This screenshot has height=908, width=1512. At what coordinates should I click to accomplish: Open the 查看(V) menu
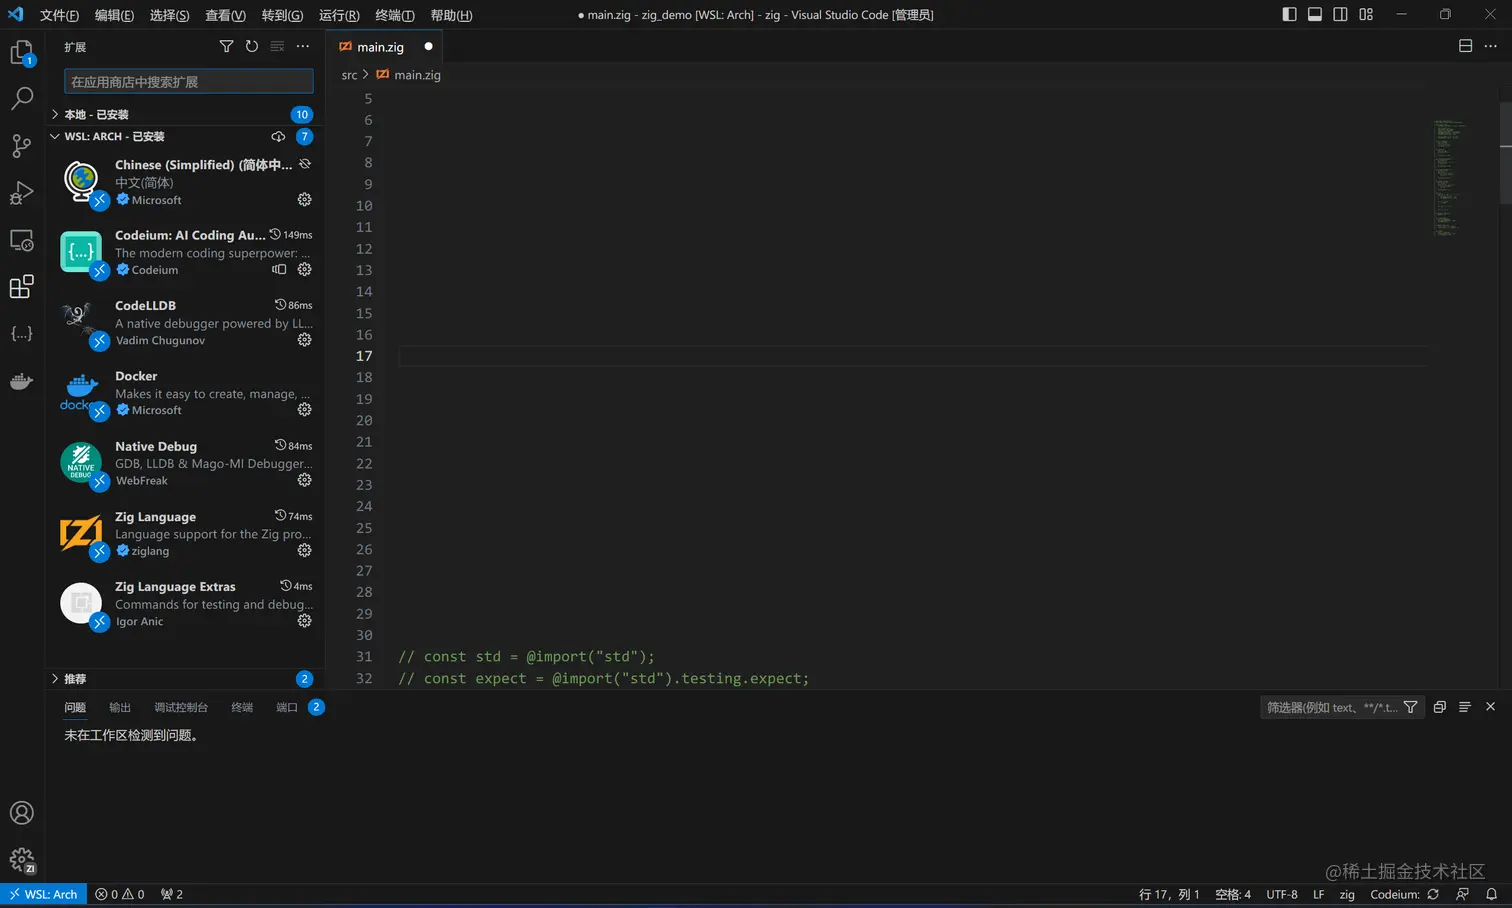coord(225,15)
